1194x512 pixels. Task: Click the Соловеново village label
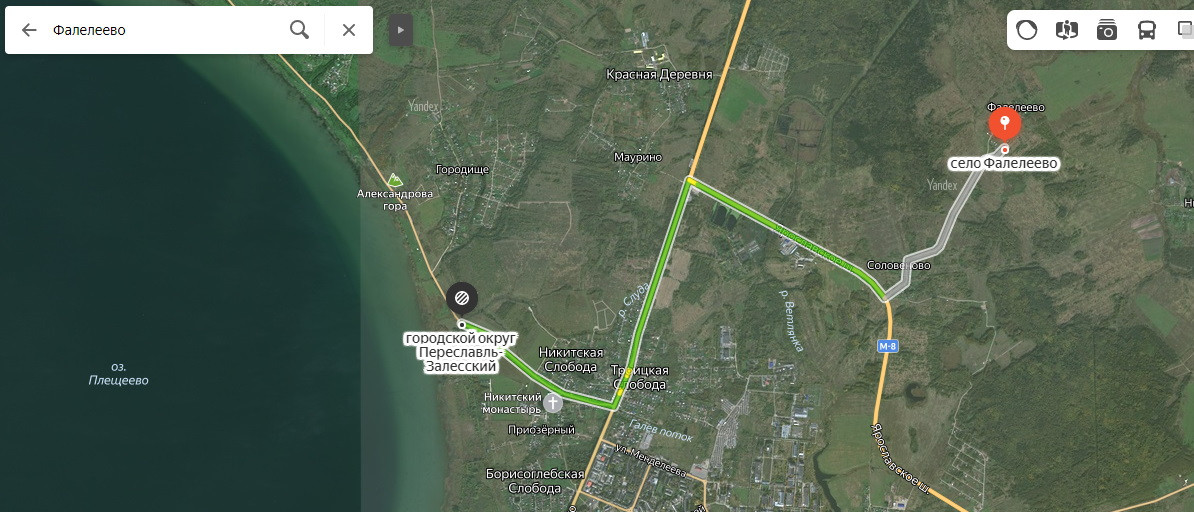pos(899,265)
